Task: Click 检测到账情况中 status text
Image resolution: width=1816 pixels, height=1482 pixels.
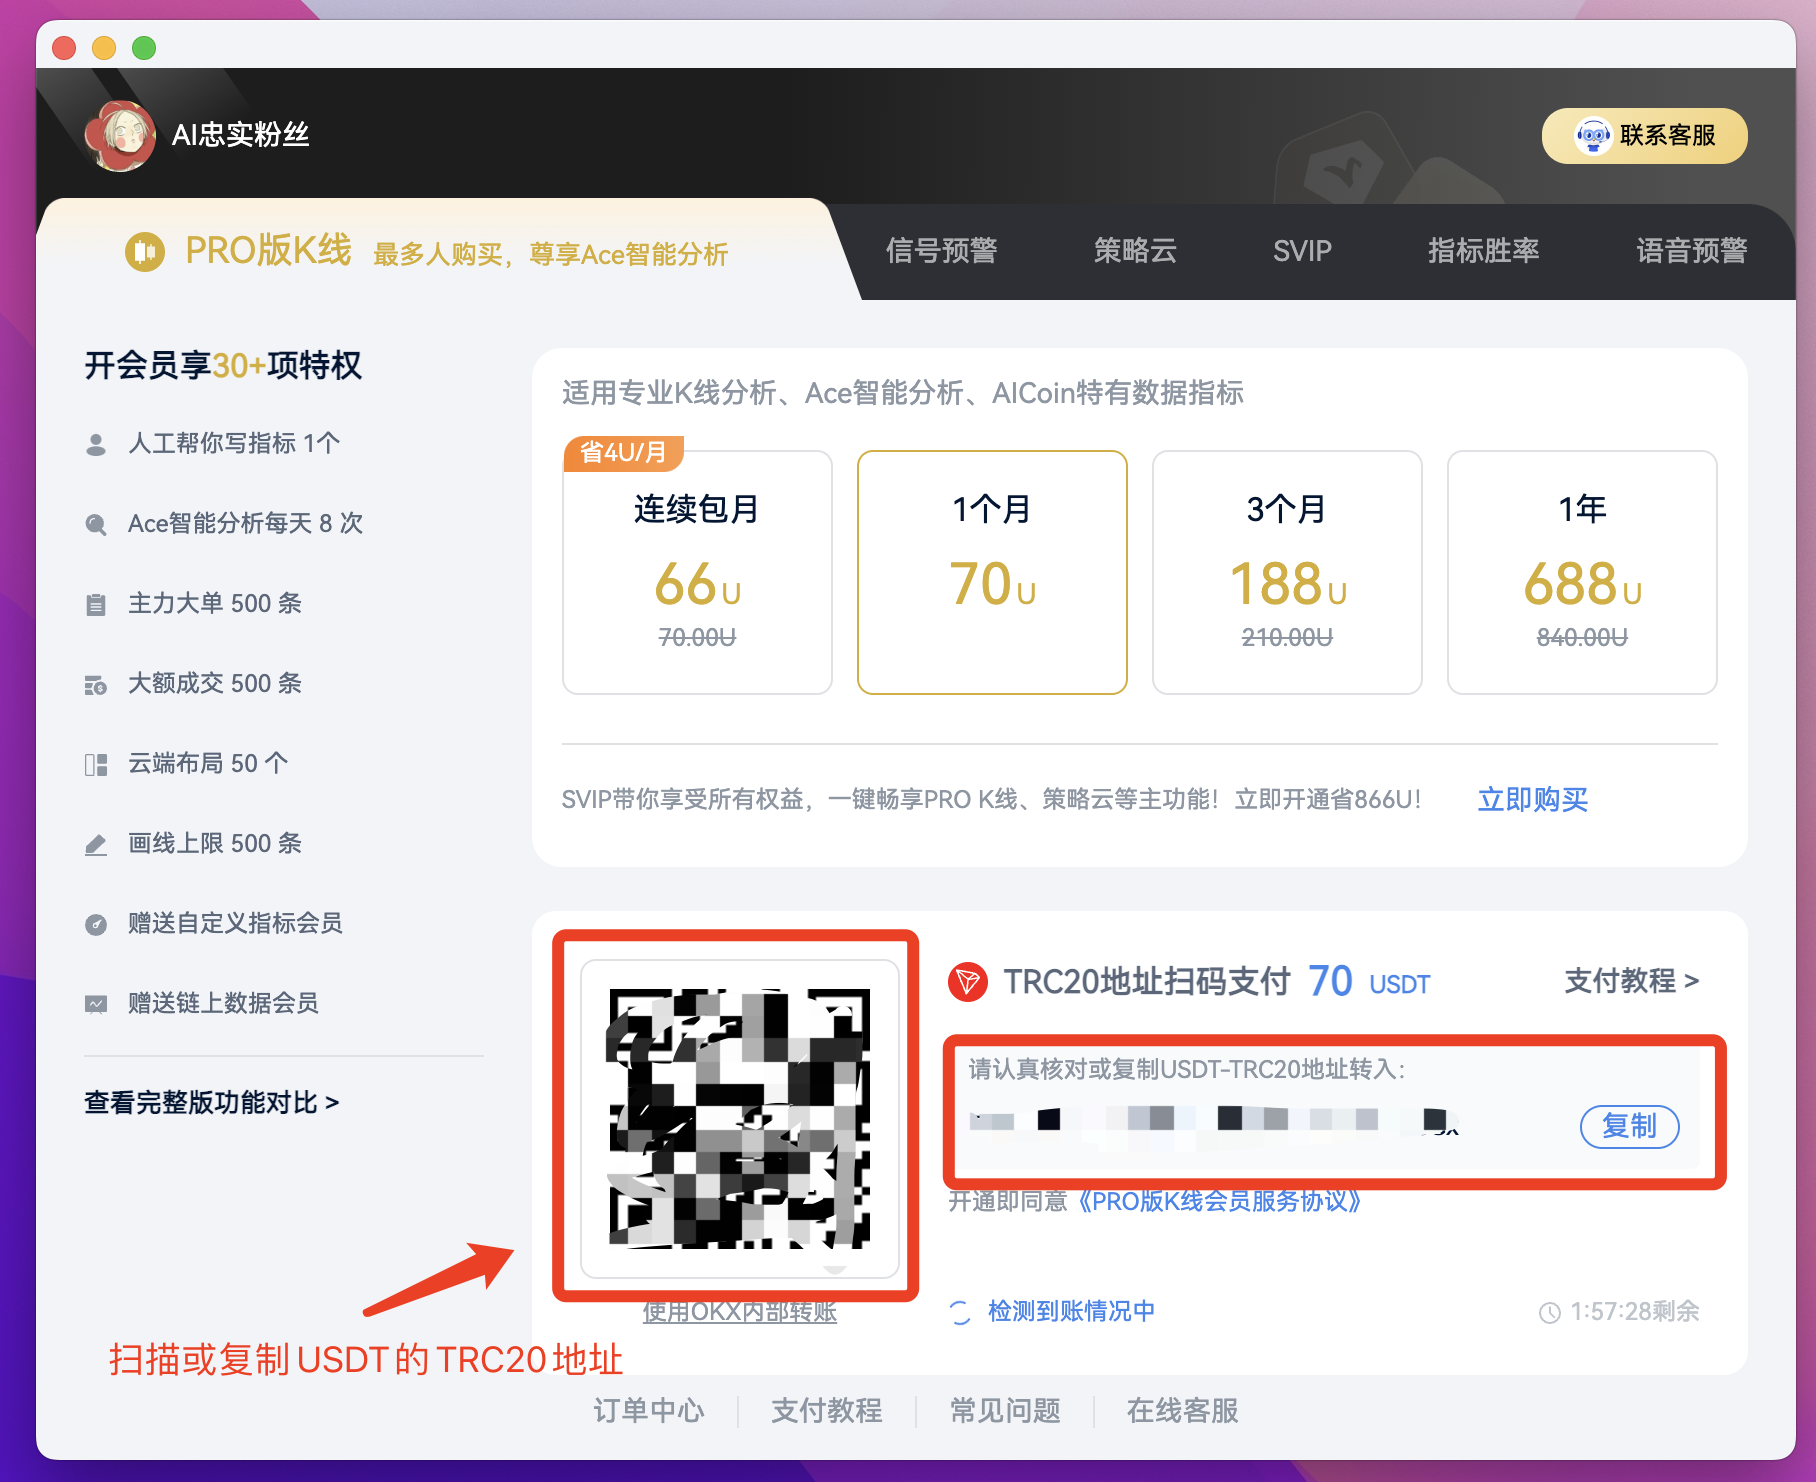Action: [1071, 1311]
